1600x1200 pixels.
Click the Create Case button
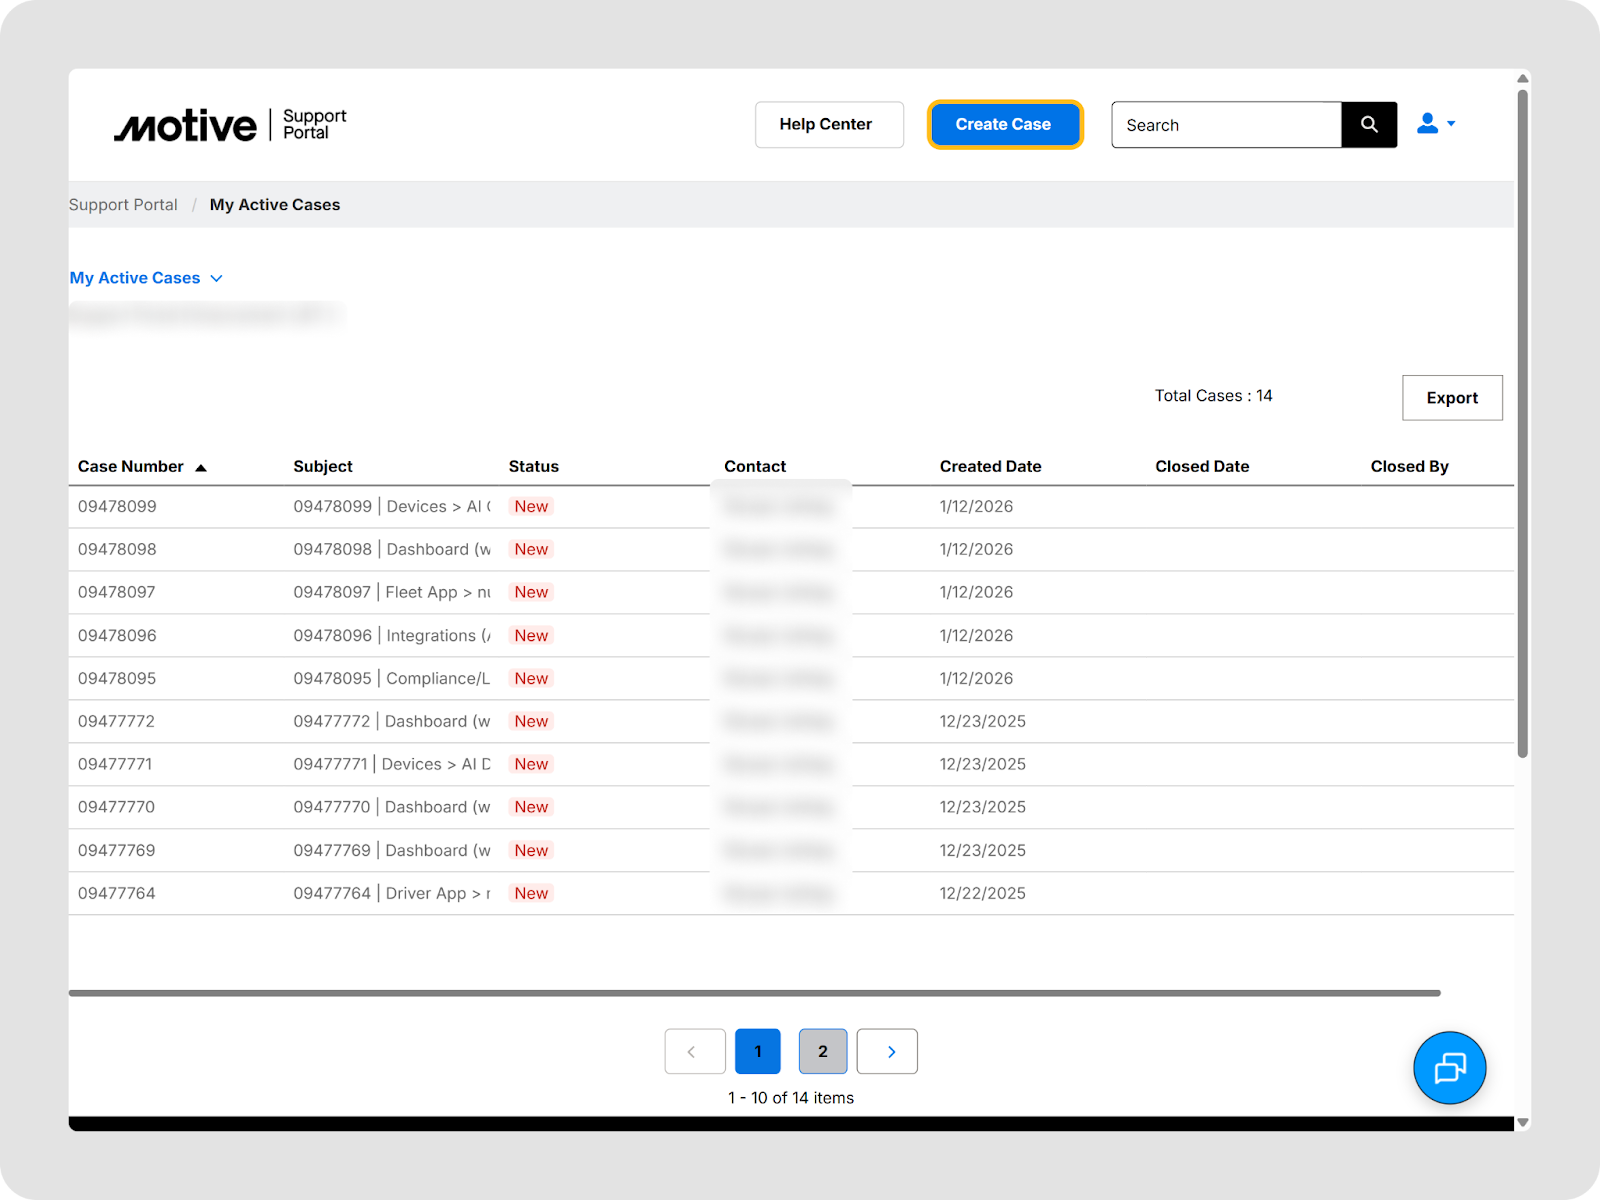(x=1003, y=125)
